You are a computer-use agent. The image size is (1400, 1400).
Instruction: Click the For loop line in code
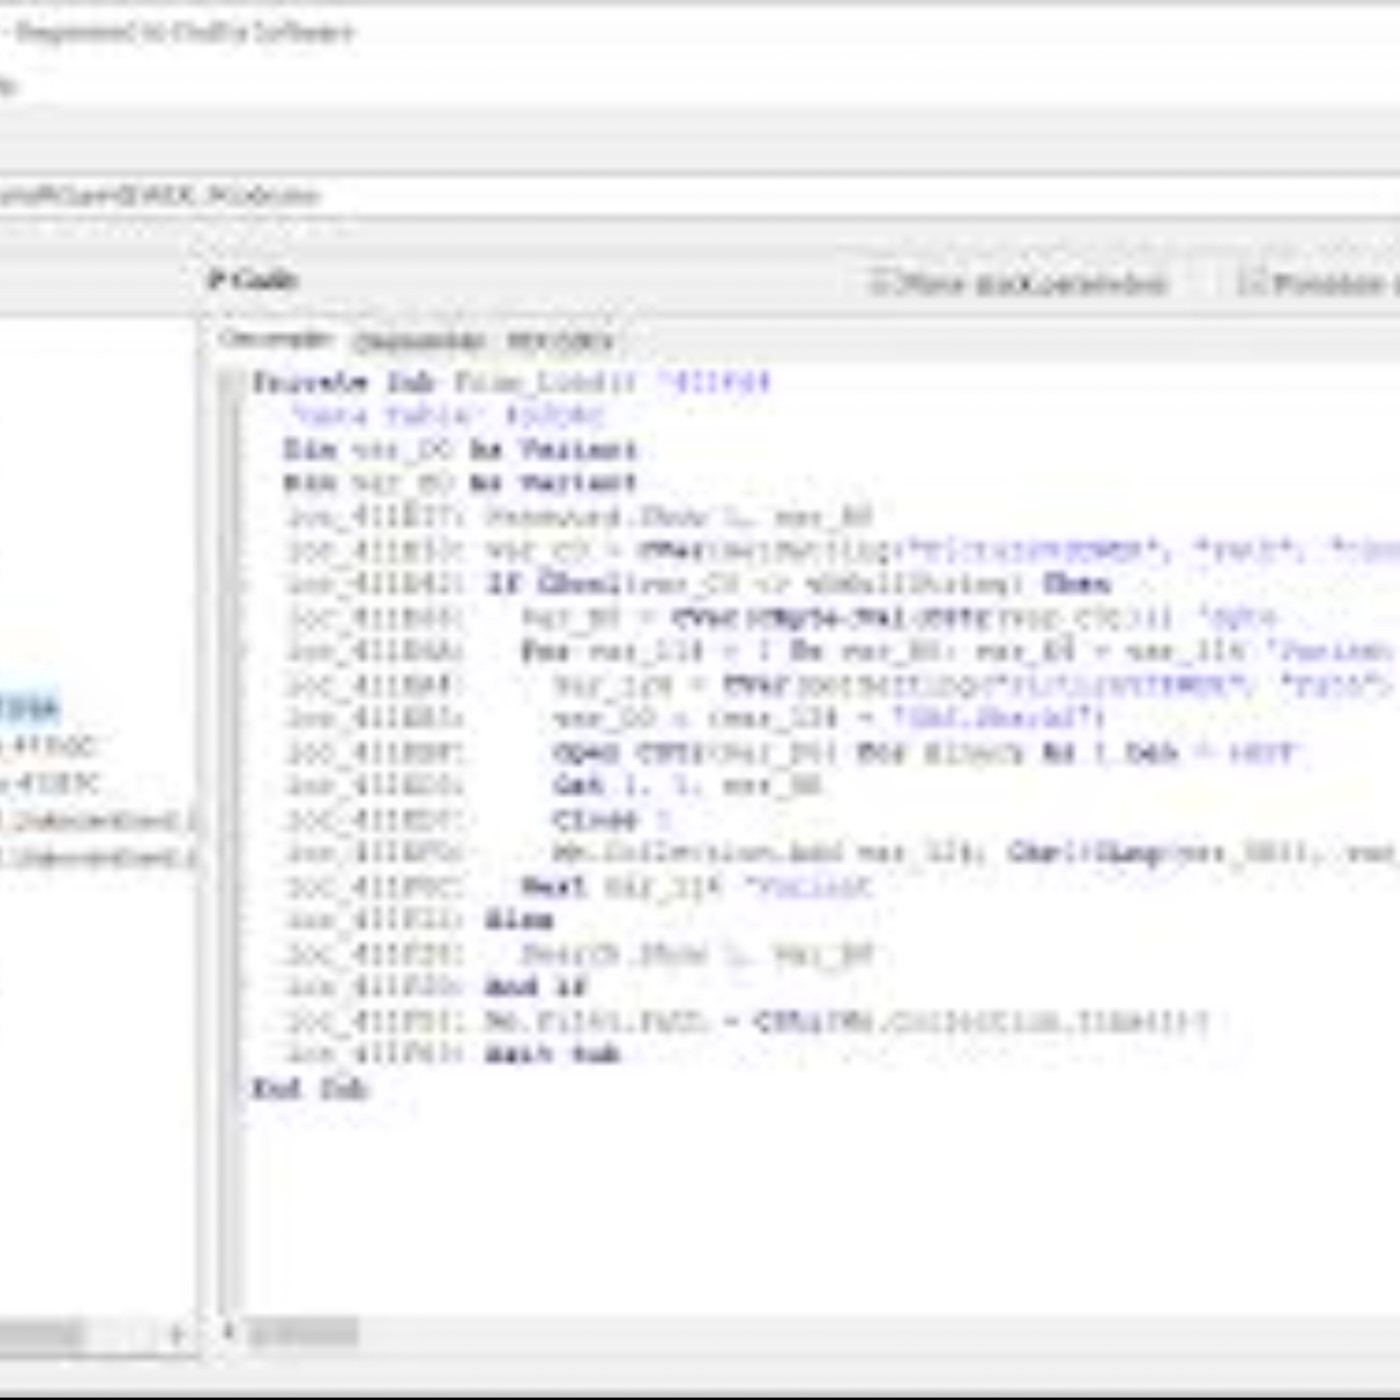tap(842, 652)
